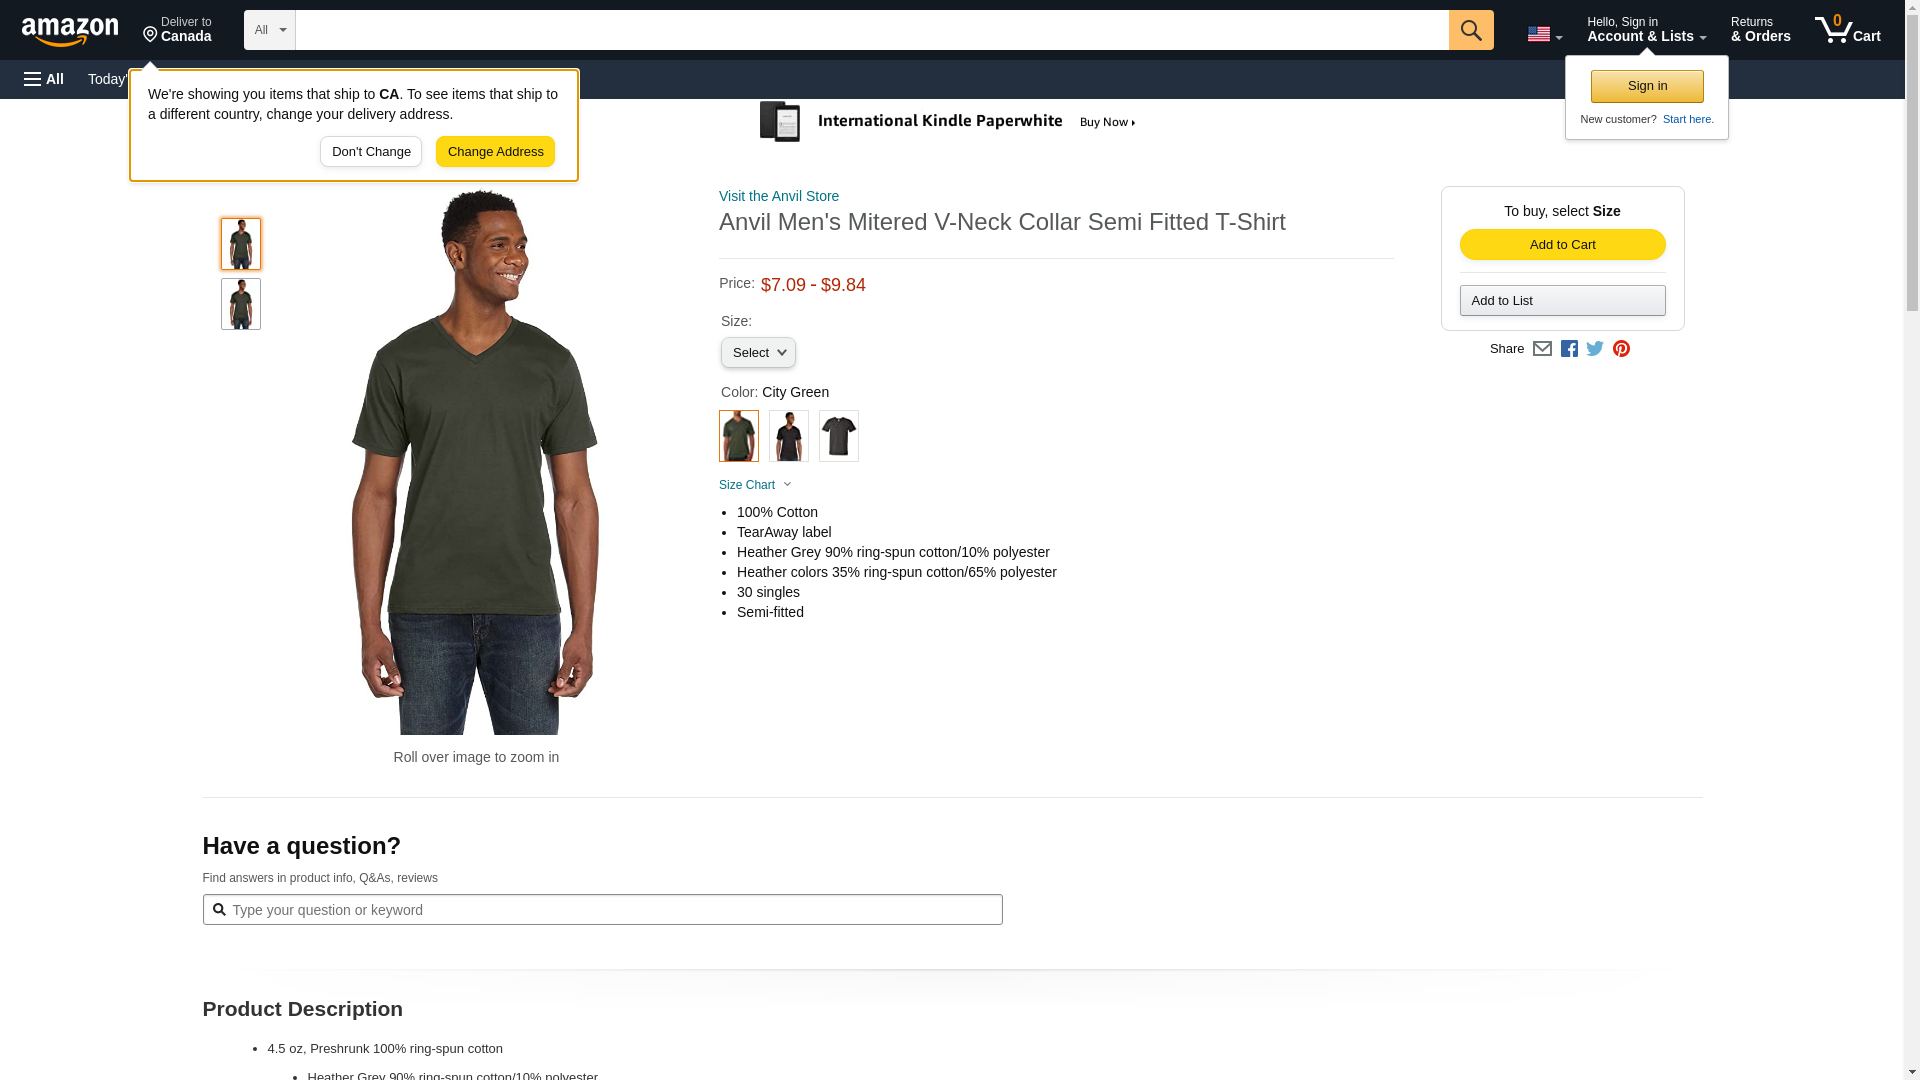Open the country flag language selector
This screenshot has height=1080, width=1920.
[x=1544, y=34]
